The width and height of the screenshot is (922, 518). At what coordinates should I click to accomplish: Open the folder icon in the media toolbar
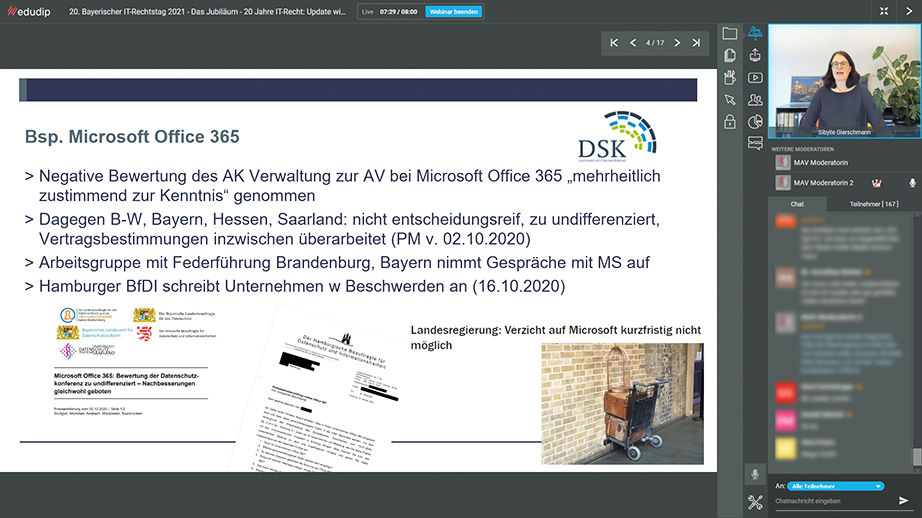(730, 34)
